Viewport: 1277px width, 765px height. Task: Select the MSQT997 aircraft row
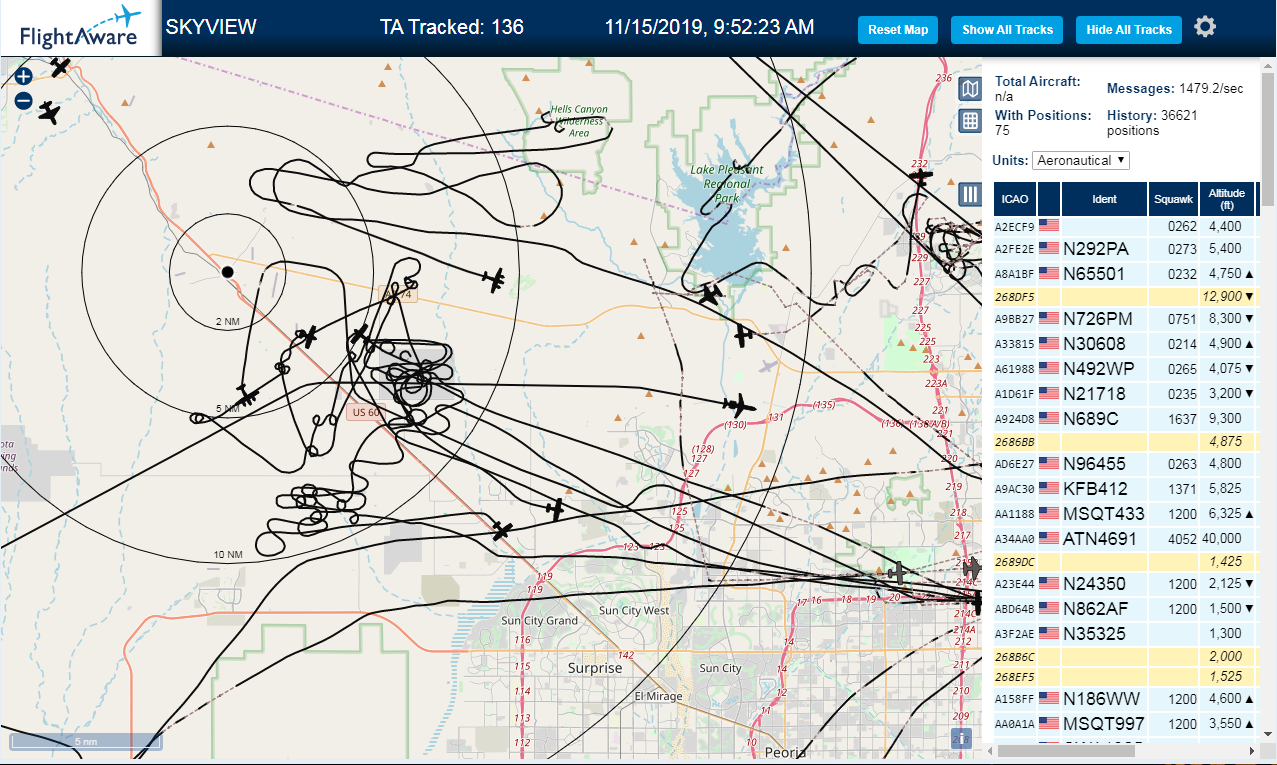pyautogui.click(x=1125, y=724)
